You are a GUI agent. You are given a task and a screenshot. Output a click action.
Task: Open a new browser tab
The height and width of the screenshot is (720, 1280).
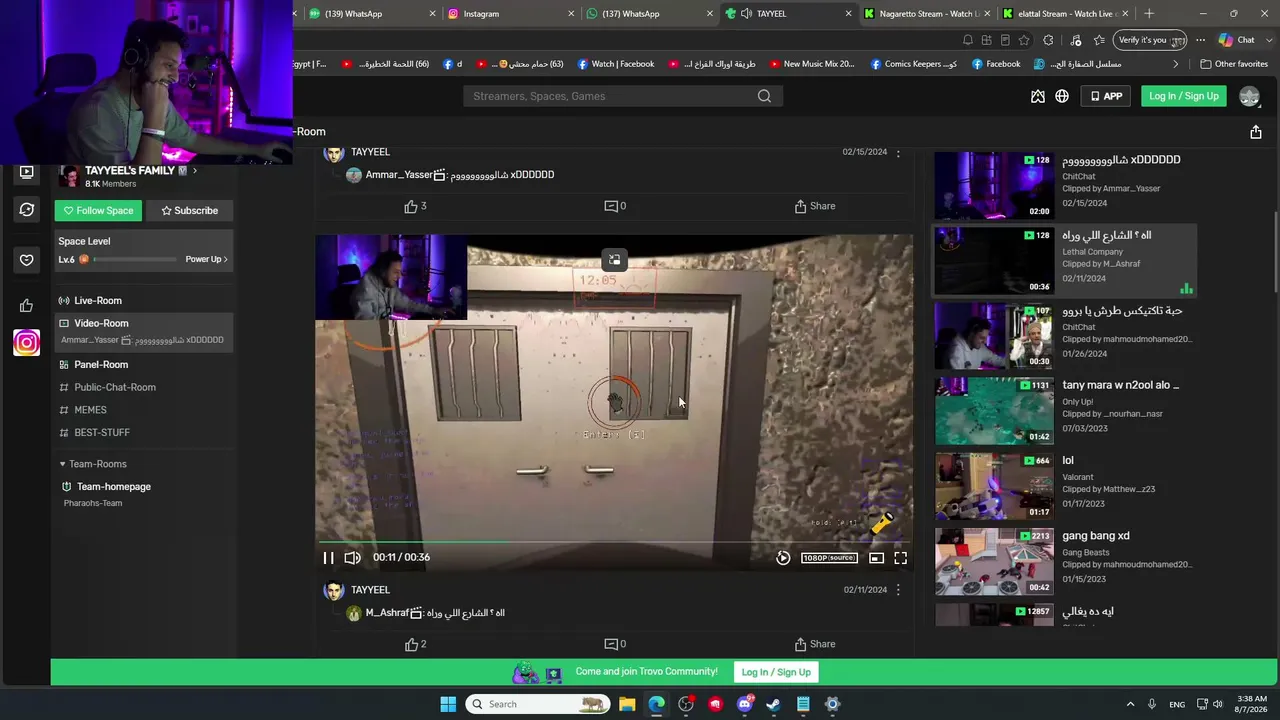tap(1149, 14)
